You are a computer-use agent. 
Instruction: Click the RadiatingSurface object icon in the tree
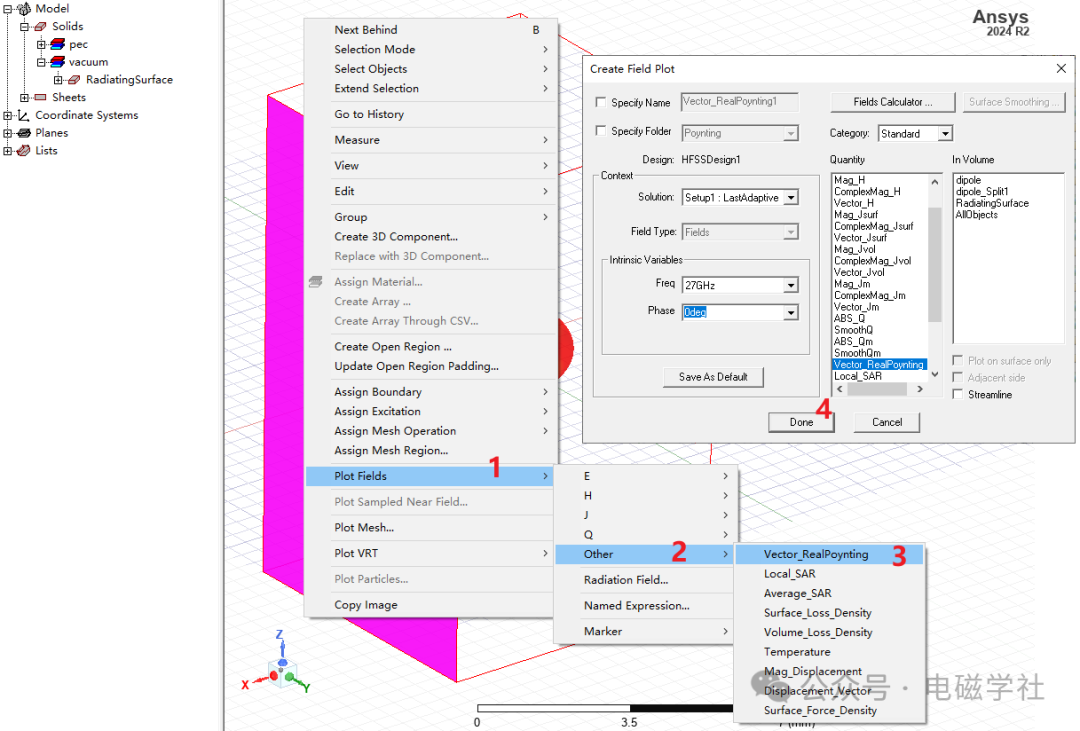(74, 80)
